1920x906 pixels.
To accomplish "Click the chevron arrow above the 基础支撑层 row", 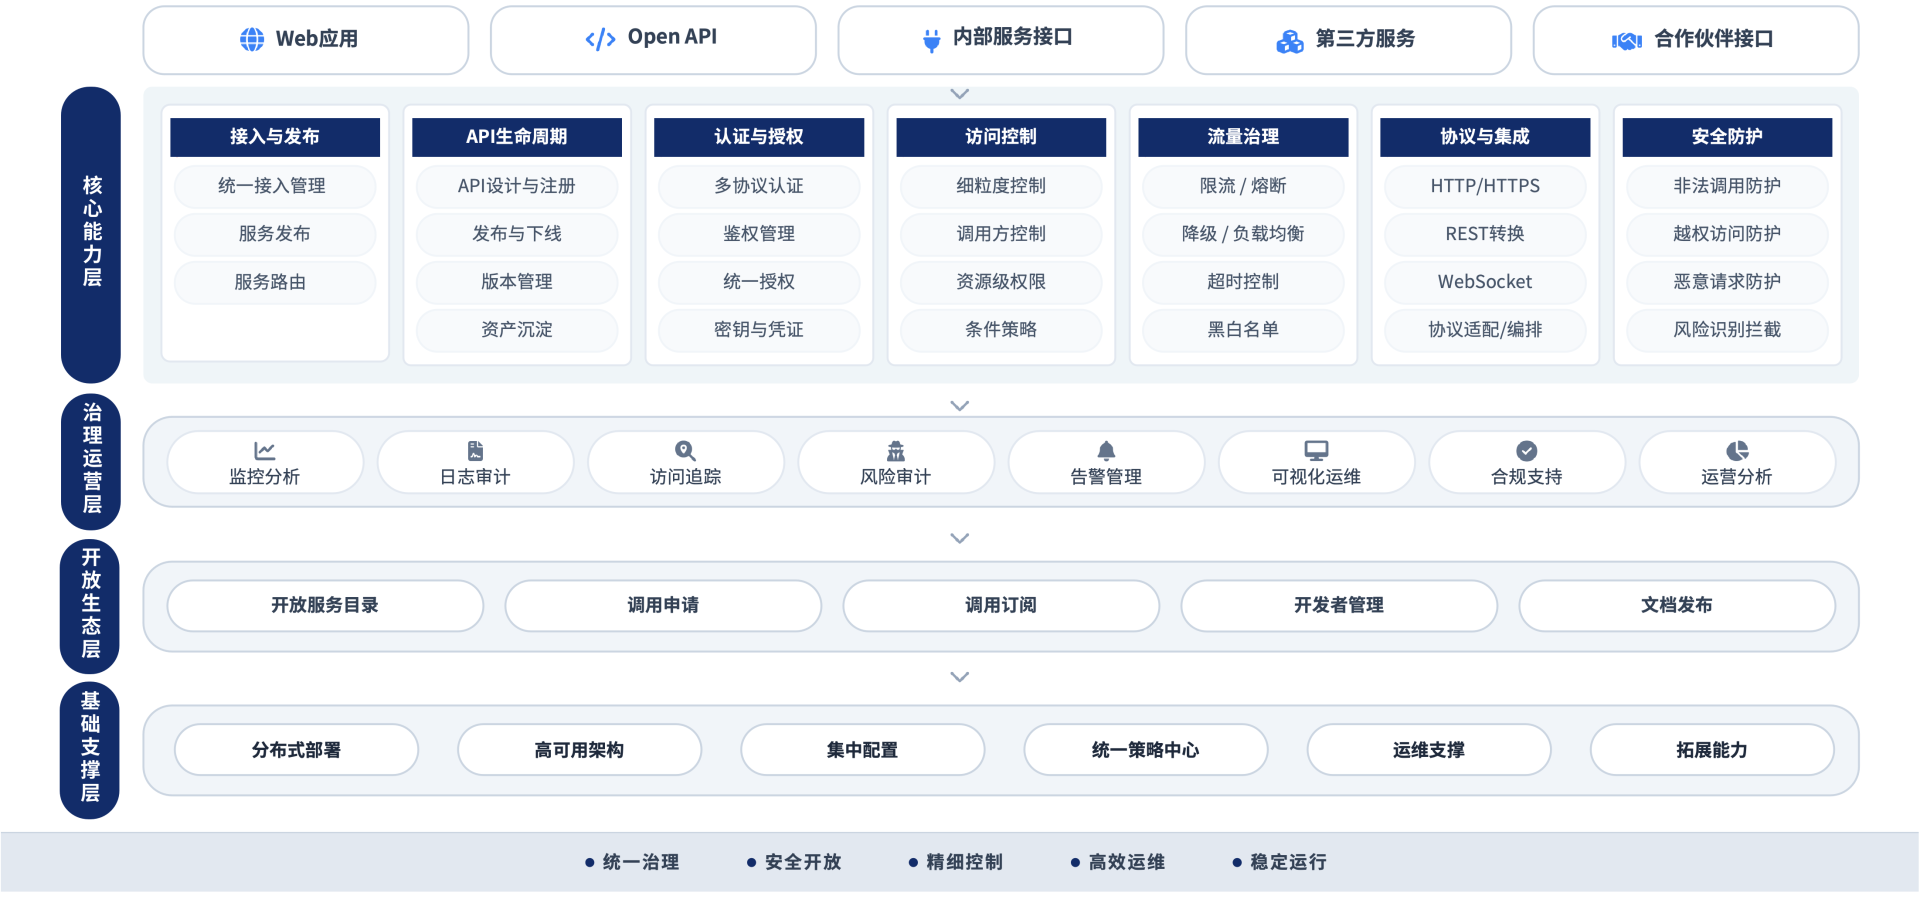I will click(x=959, y=677).
